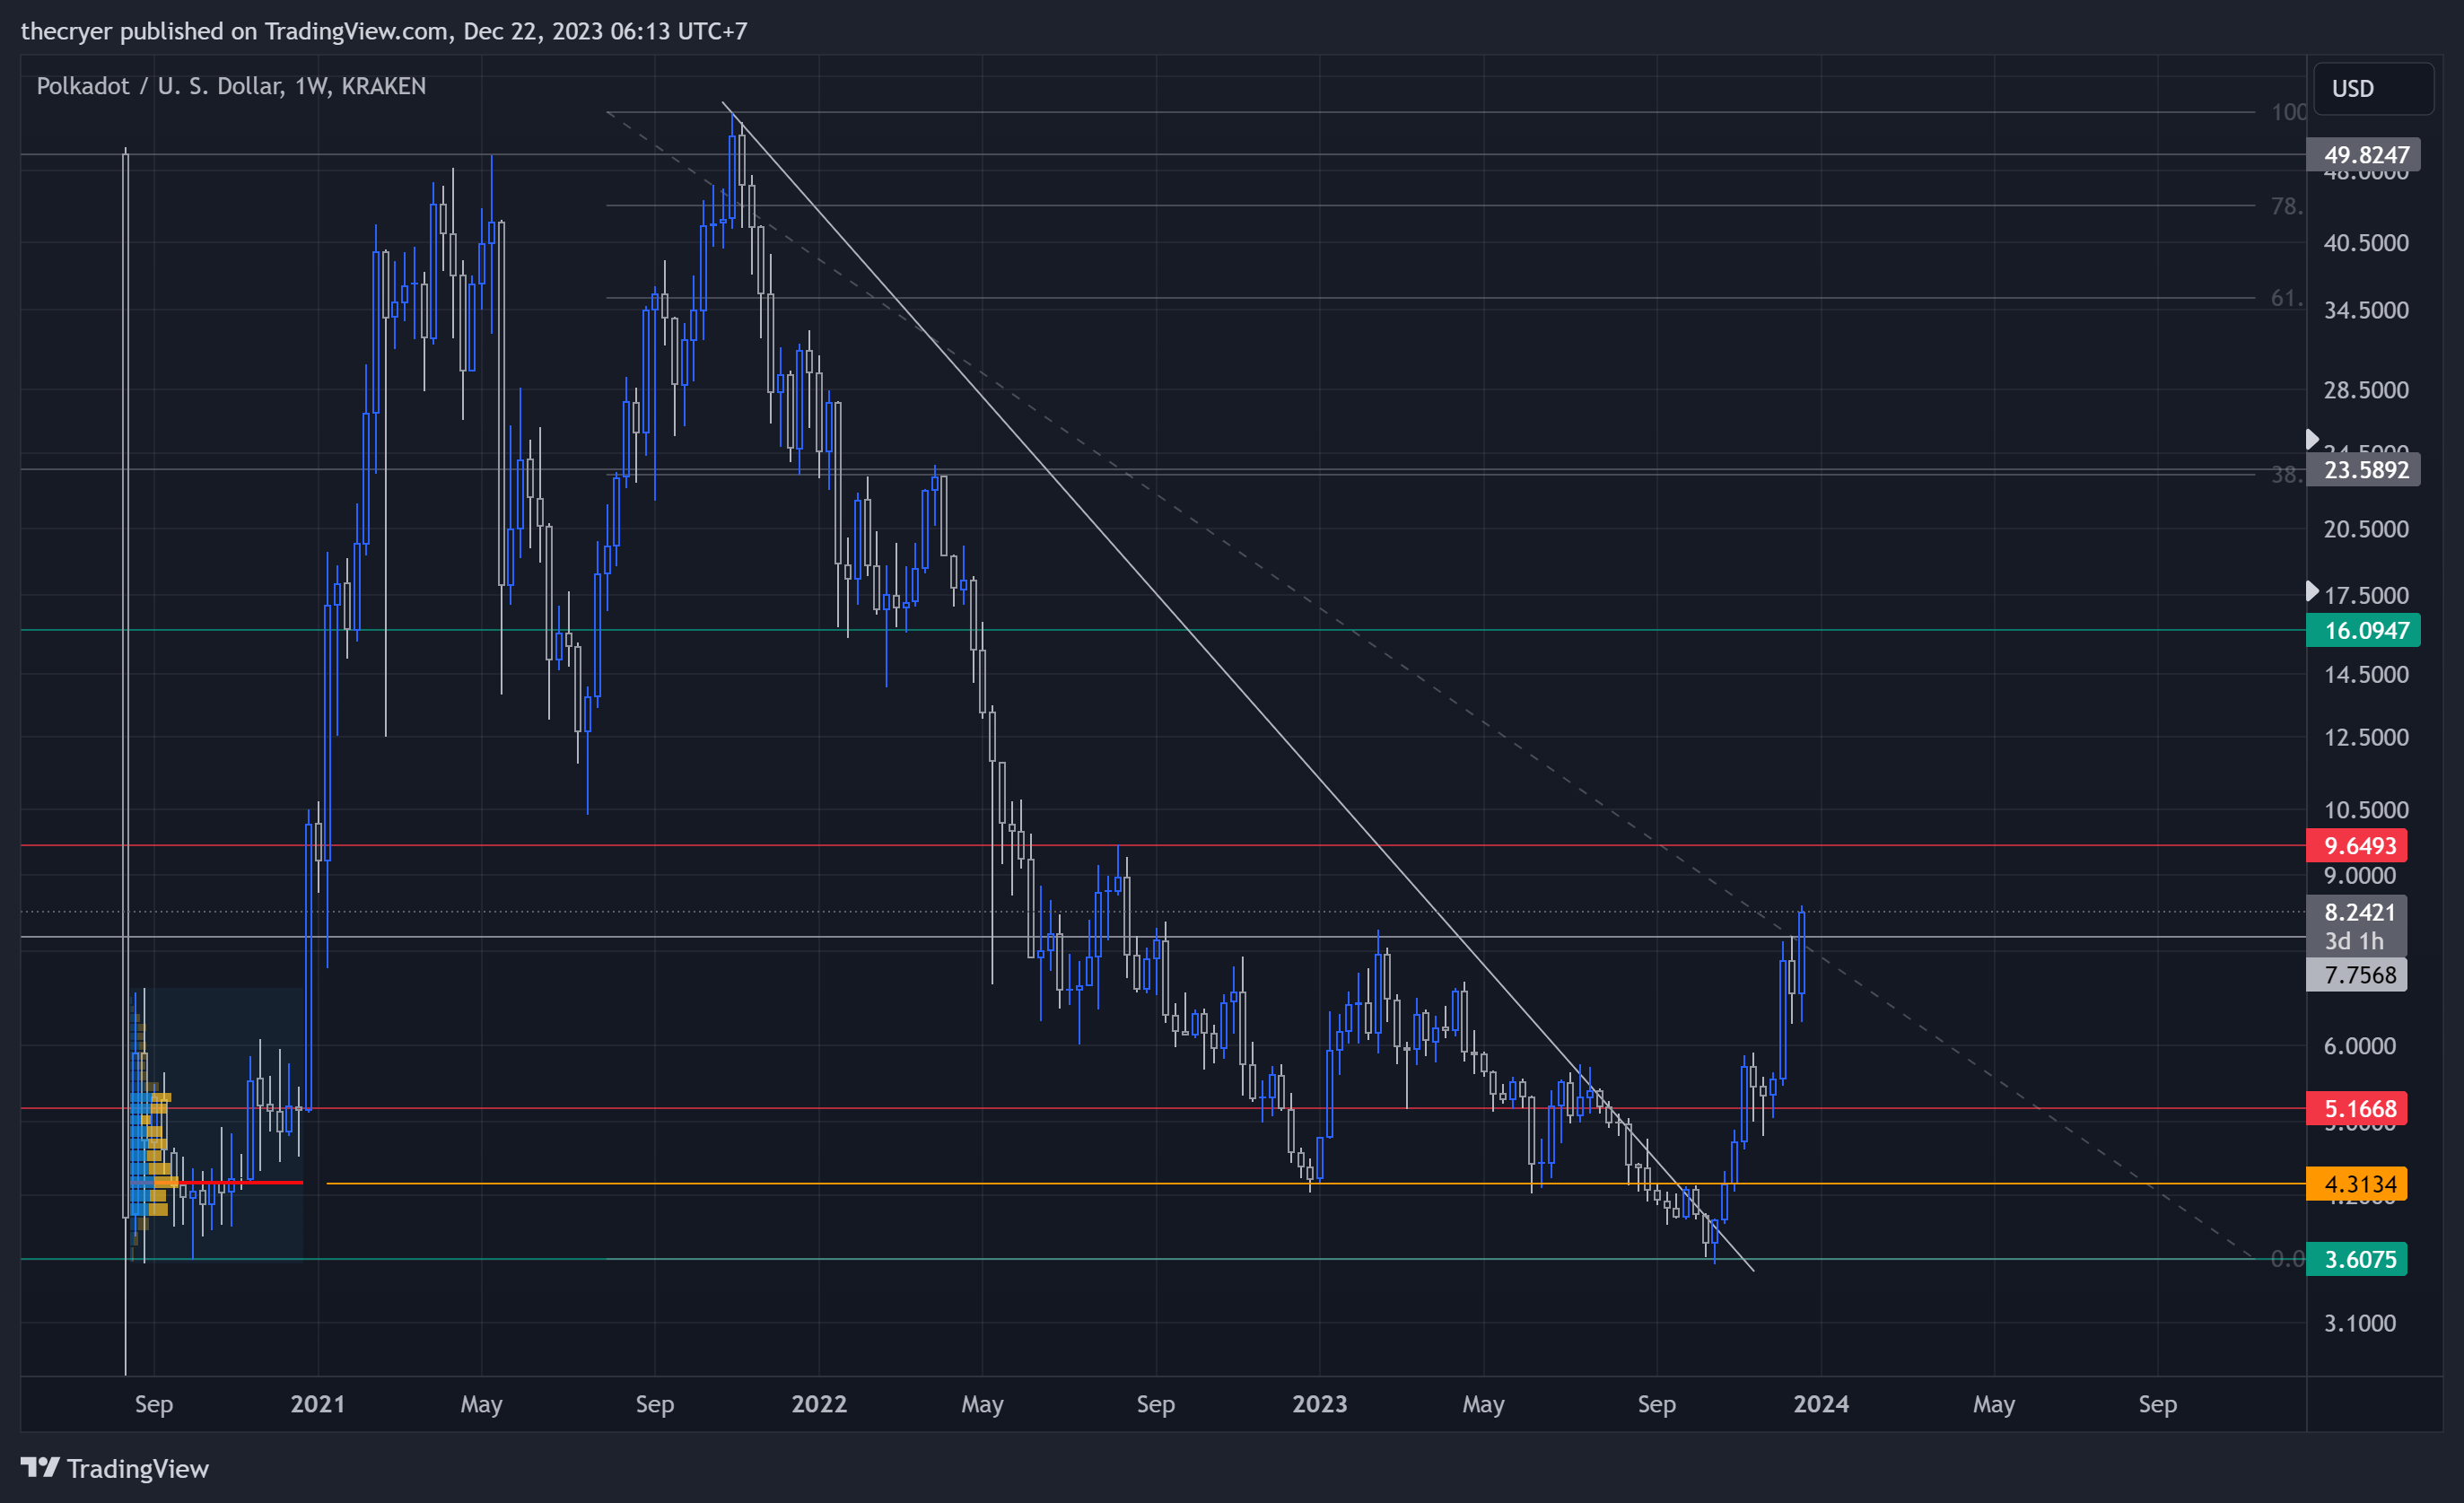Select the red 9.6493 price label

coord(2356,845)
